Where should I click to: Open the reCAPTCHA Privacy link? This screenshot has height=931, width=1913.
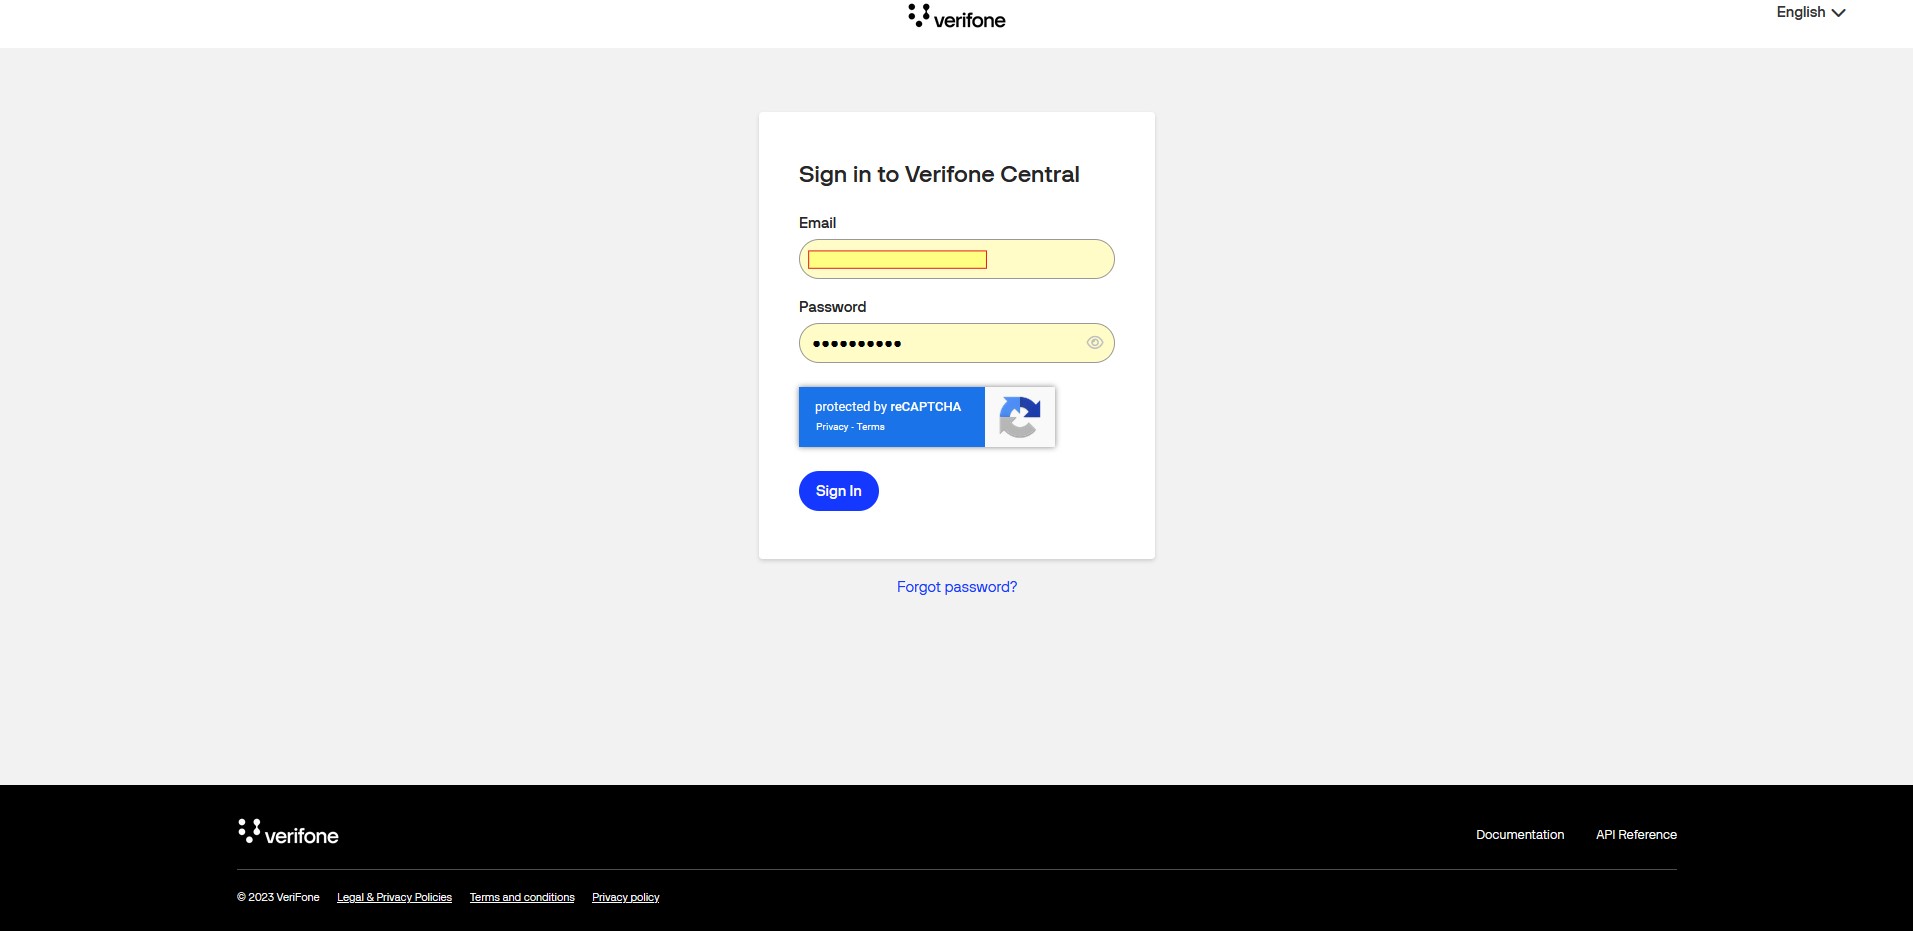coord(832,427)
